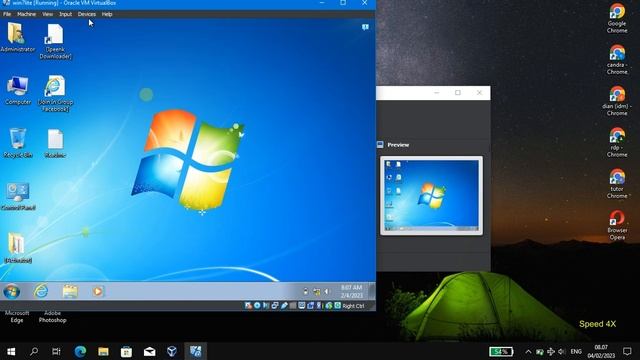Click the Windows 7 tray network icon
Viewport: 640px width, 360px height.
(316, 291)
